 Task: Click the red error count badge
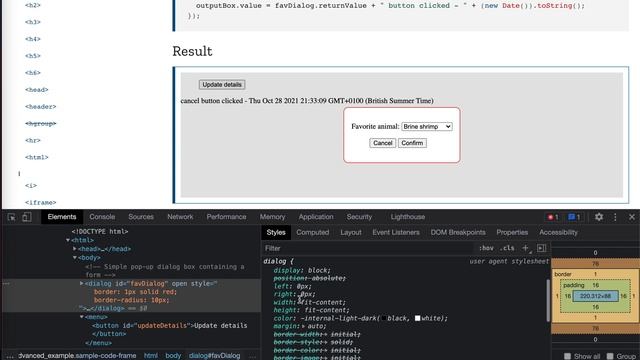[x=553, y=217]
